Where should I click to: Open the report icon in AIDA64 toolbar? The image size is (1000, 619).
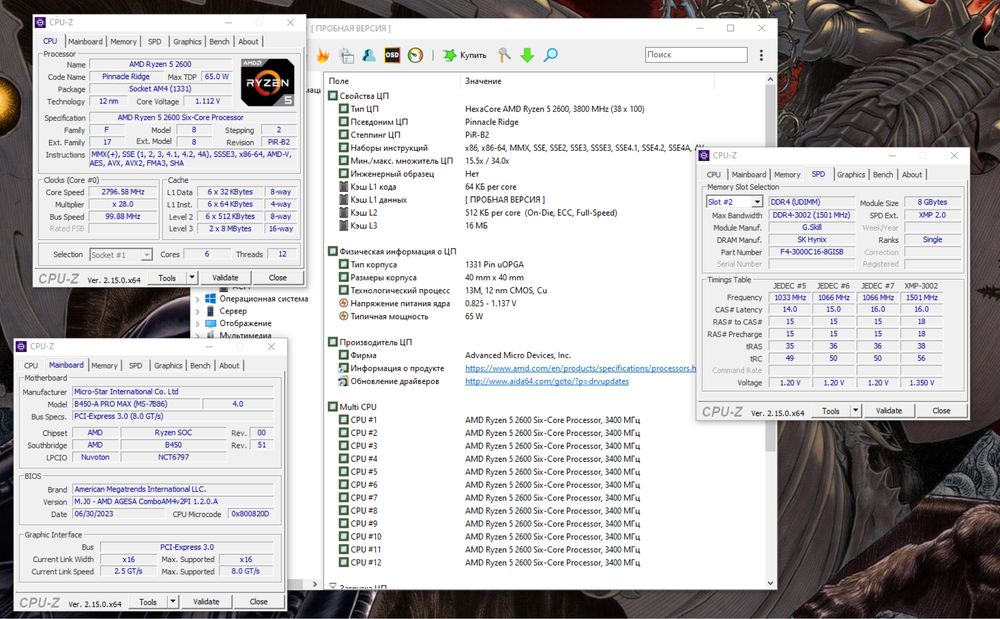pos(346,55)
